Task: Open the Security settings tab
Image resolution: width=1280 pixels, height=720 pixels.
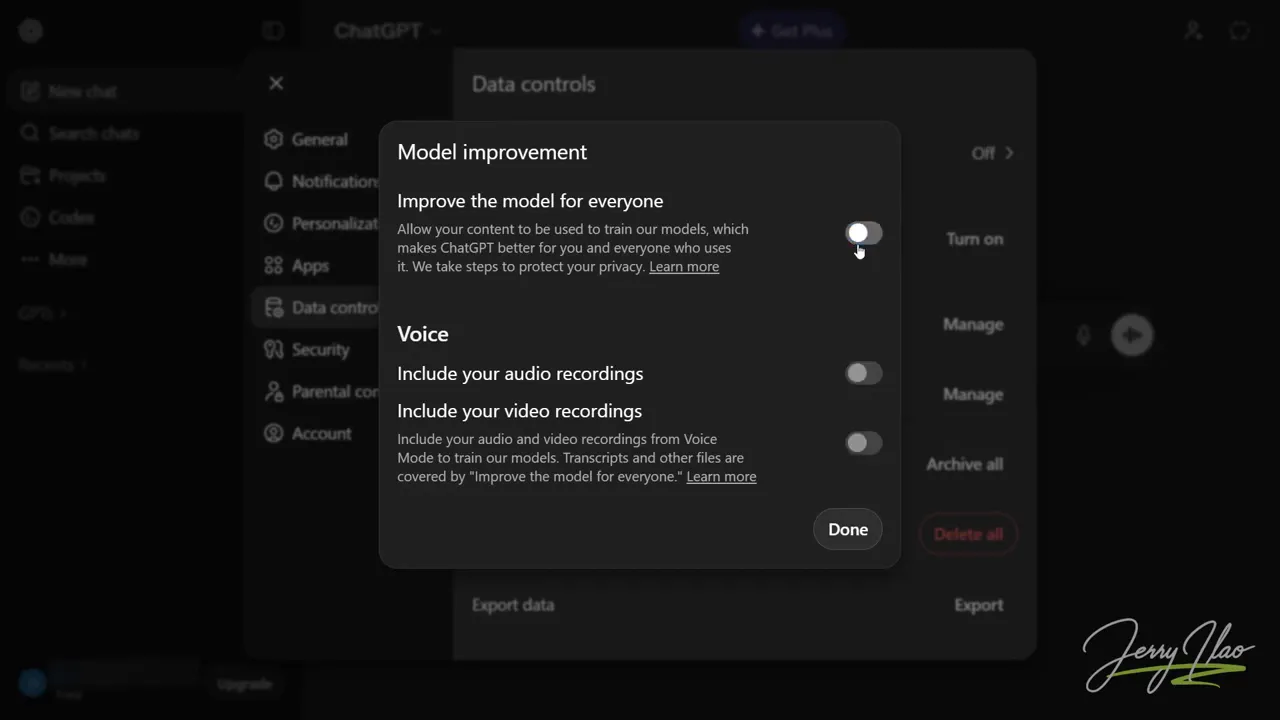Action: [316, 349]
